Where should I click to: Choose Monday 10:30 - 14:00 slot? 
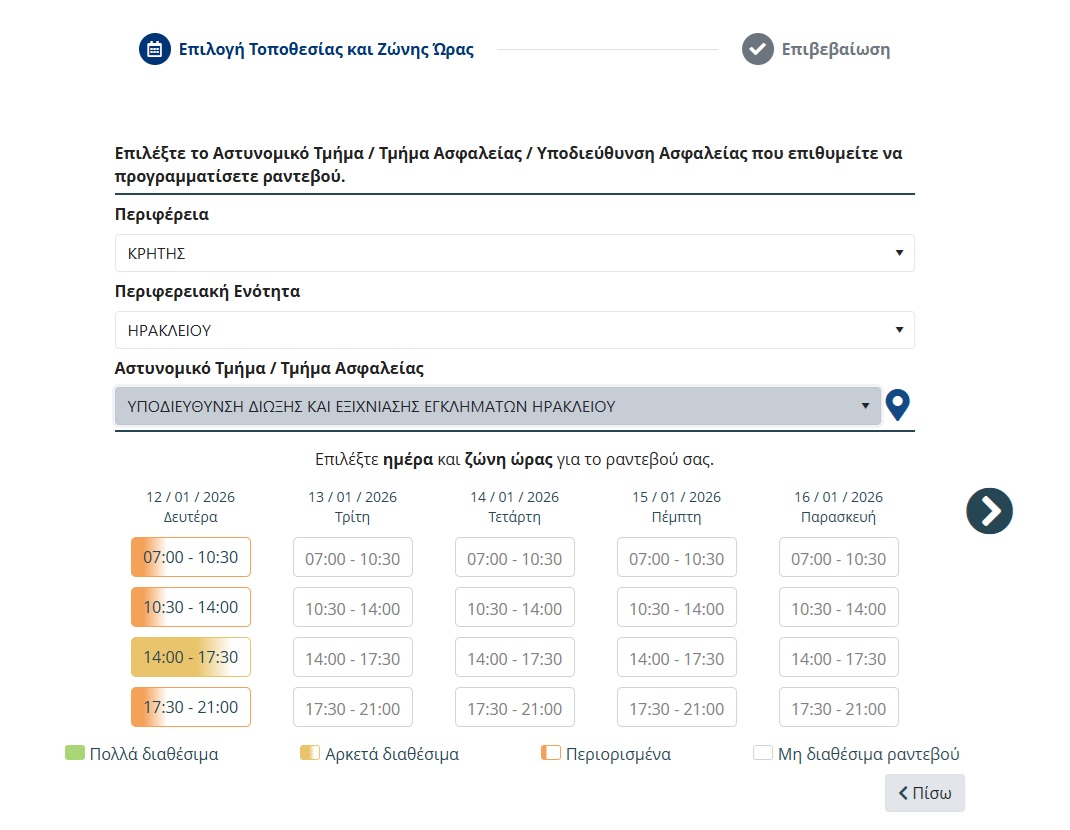[191, 607]
